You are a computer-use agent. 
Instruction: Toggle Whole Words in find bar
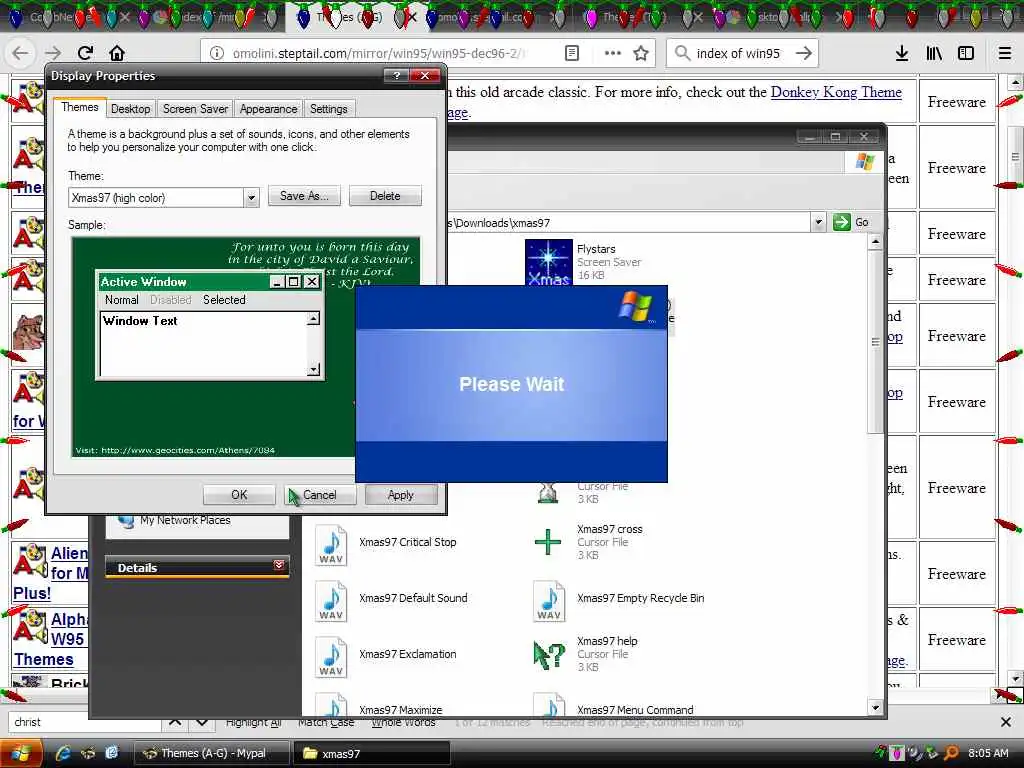pyautogui.click(x=403, y=722)
